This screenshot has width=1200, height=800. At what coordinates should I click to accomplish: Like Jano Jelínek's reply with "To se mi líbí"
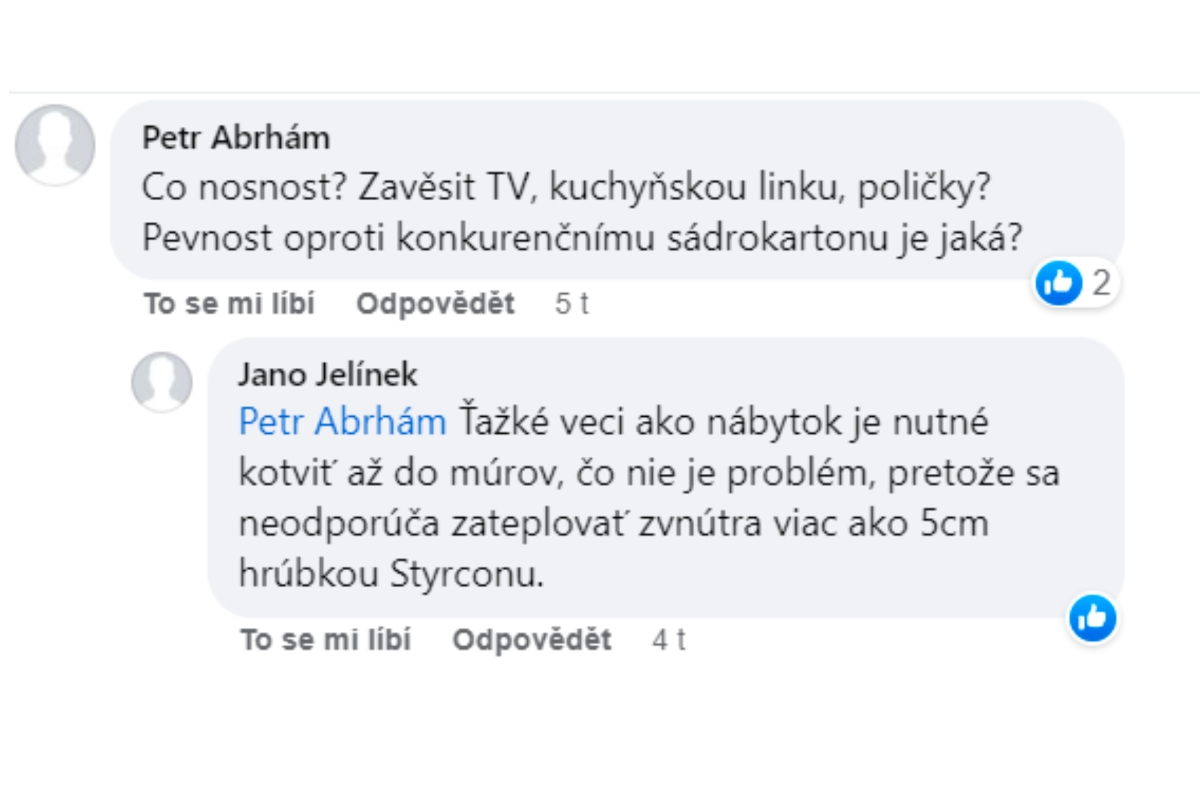pyautogui.click(x=325, y=640)
